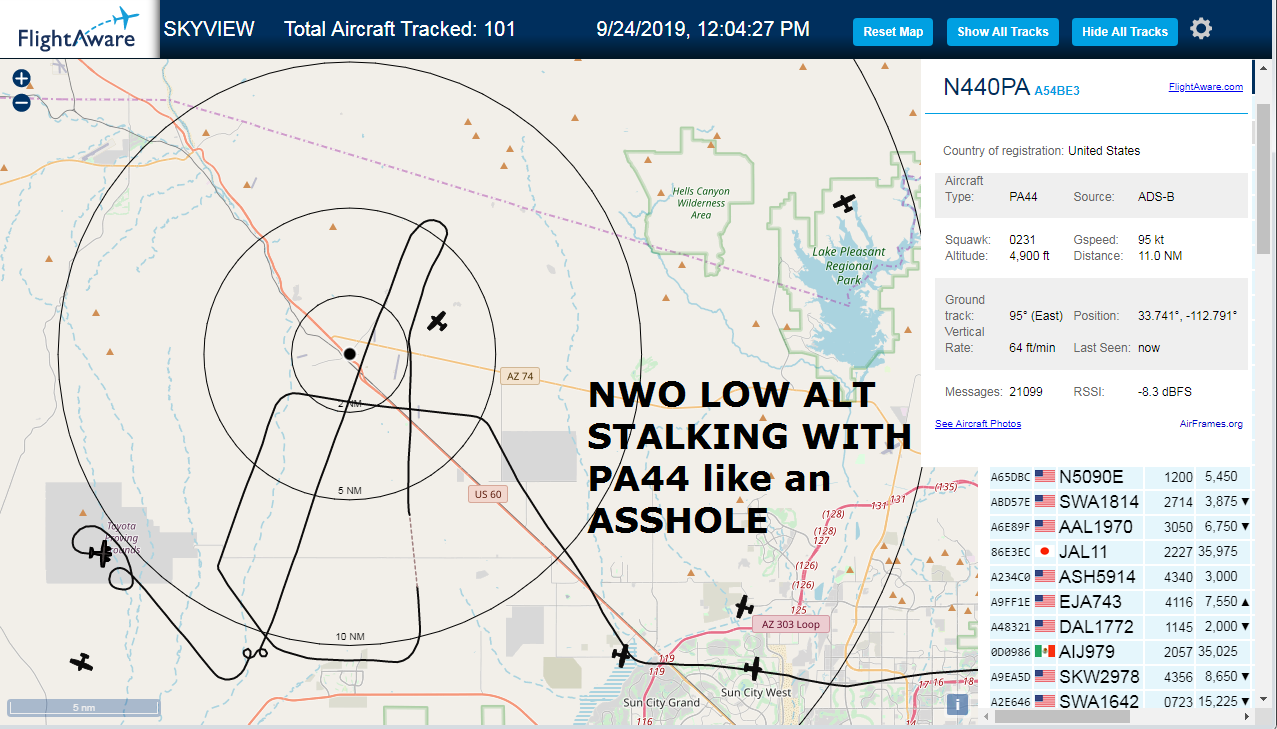The height and width of the screenshot is (729, 1277).
Task: Select the EJA743 flight row
Action: 1121,602
